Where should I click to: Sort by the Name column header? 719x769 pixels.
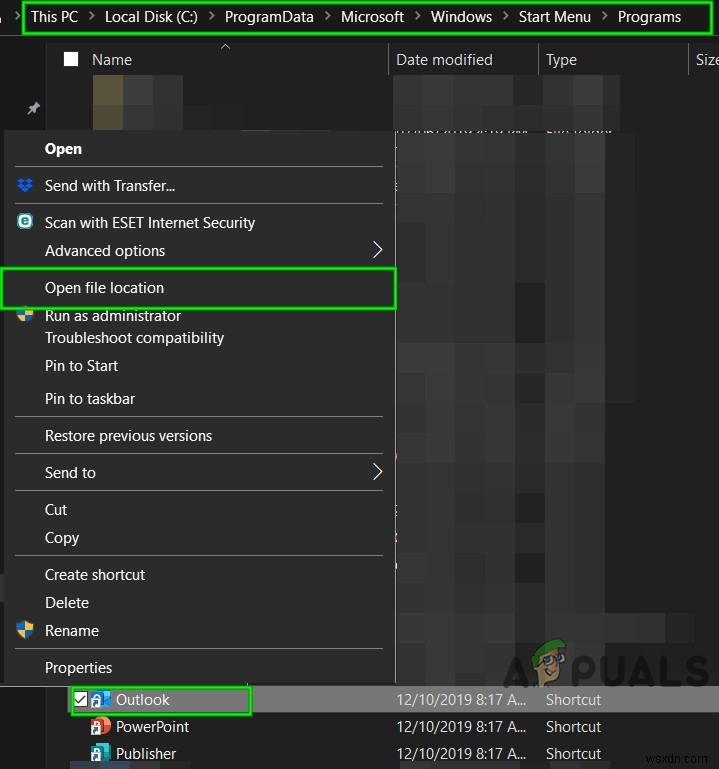(112, 60)
